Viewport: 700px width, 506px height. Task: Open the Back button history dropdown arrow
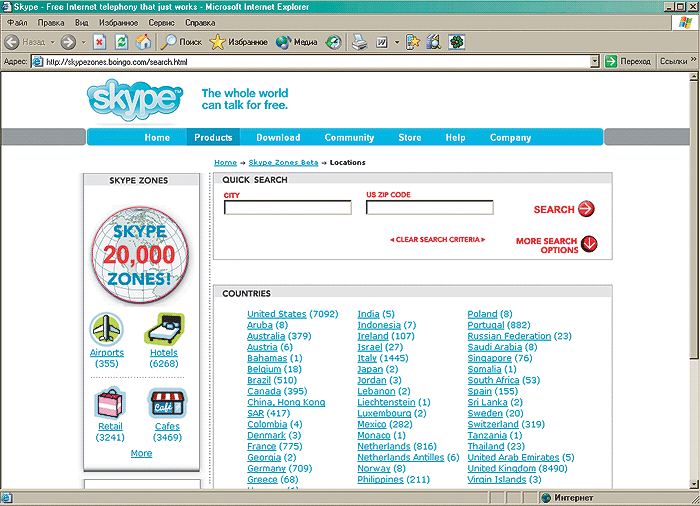pyautogui.click(x=53, y=42)
